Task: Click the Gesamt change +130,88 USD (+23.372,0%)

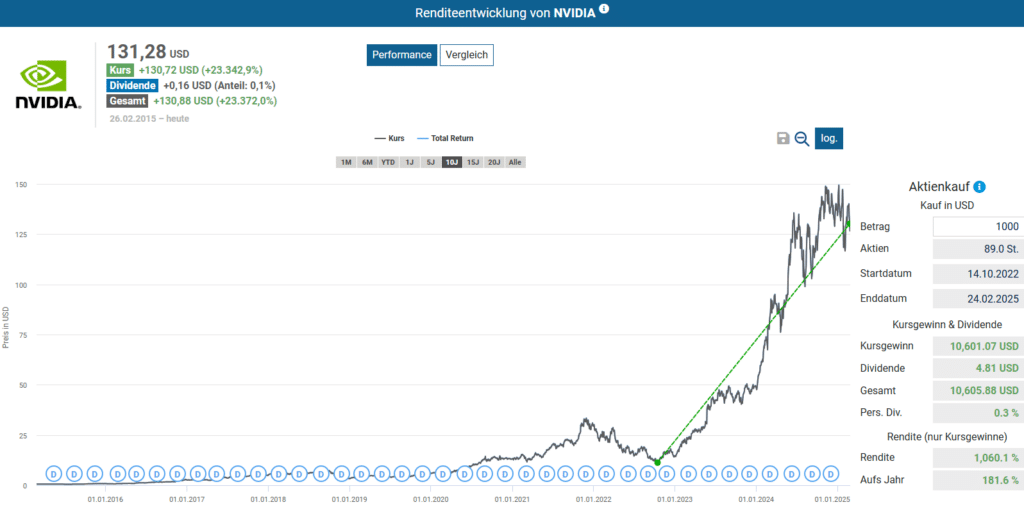Action: coord(216,101)
